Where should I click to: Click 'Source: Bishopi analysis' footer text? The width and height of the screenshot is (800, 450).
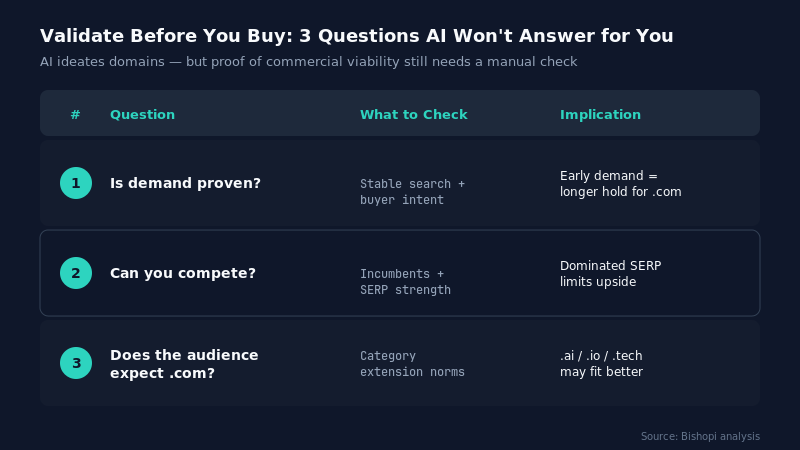(x=701, y=436)
